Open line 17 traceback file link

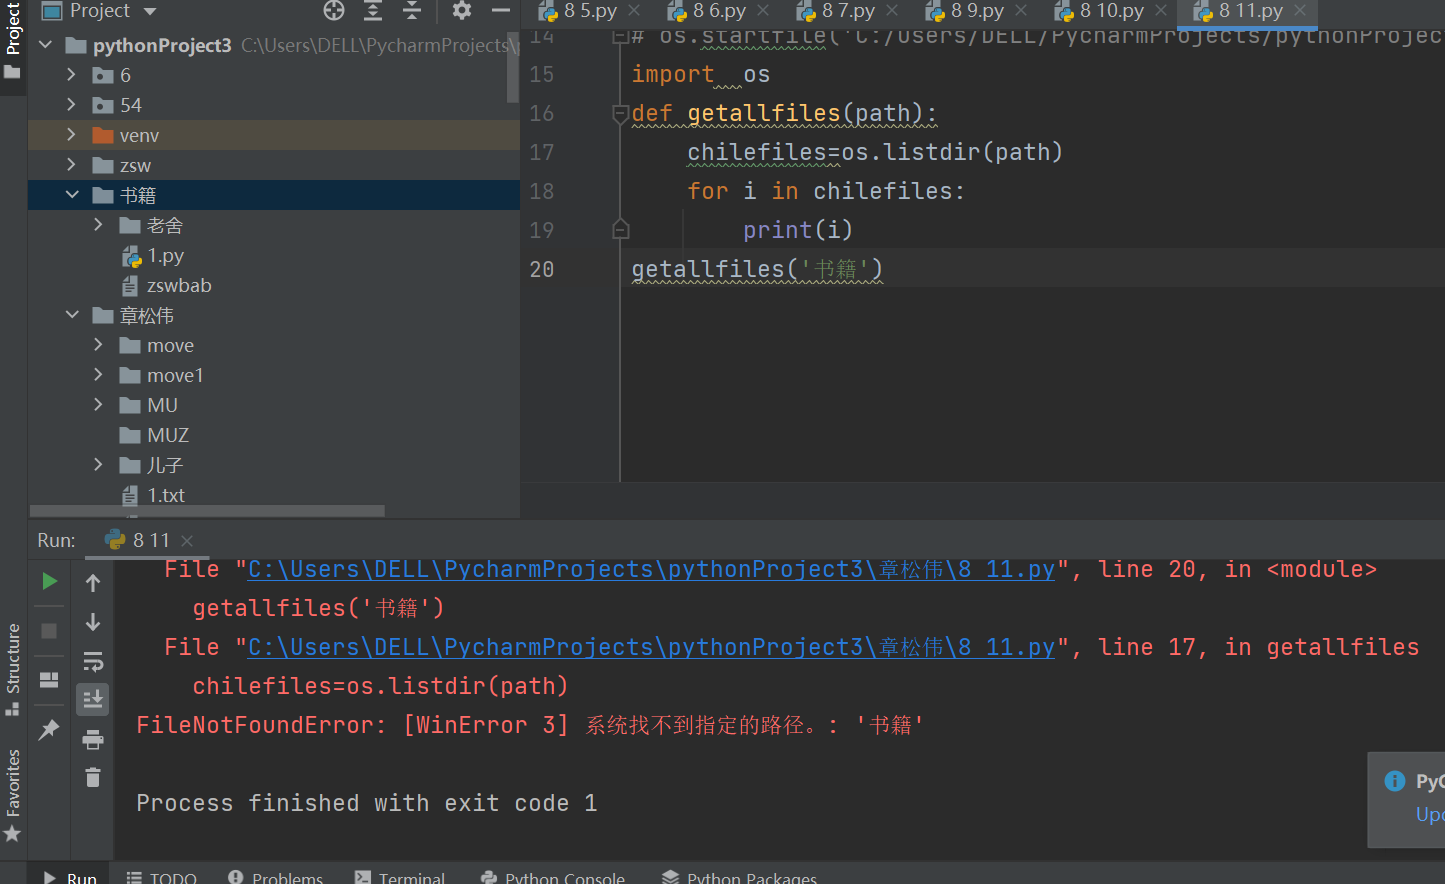click(x=651, y=648)
